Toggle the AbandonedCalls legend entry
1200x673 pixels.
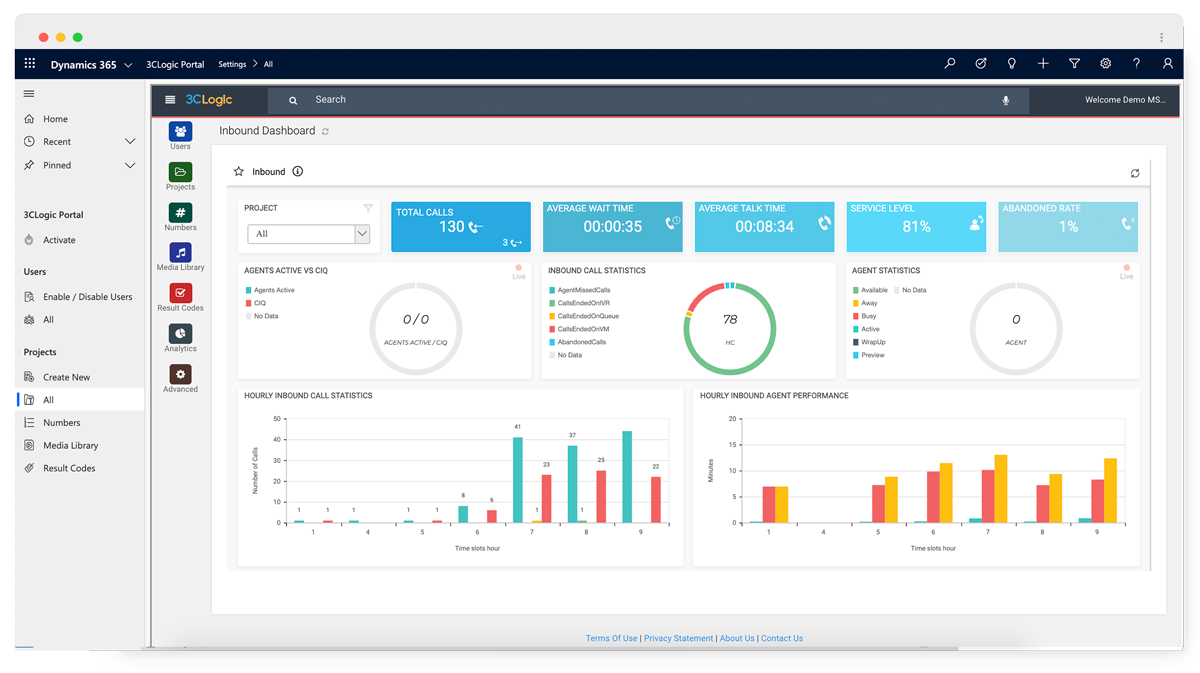click(578, 342)
